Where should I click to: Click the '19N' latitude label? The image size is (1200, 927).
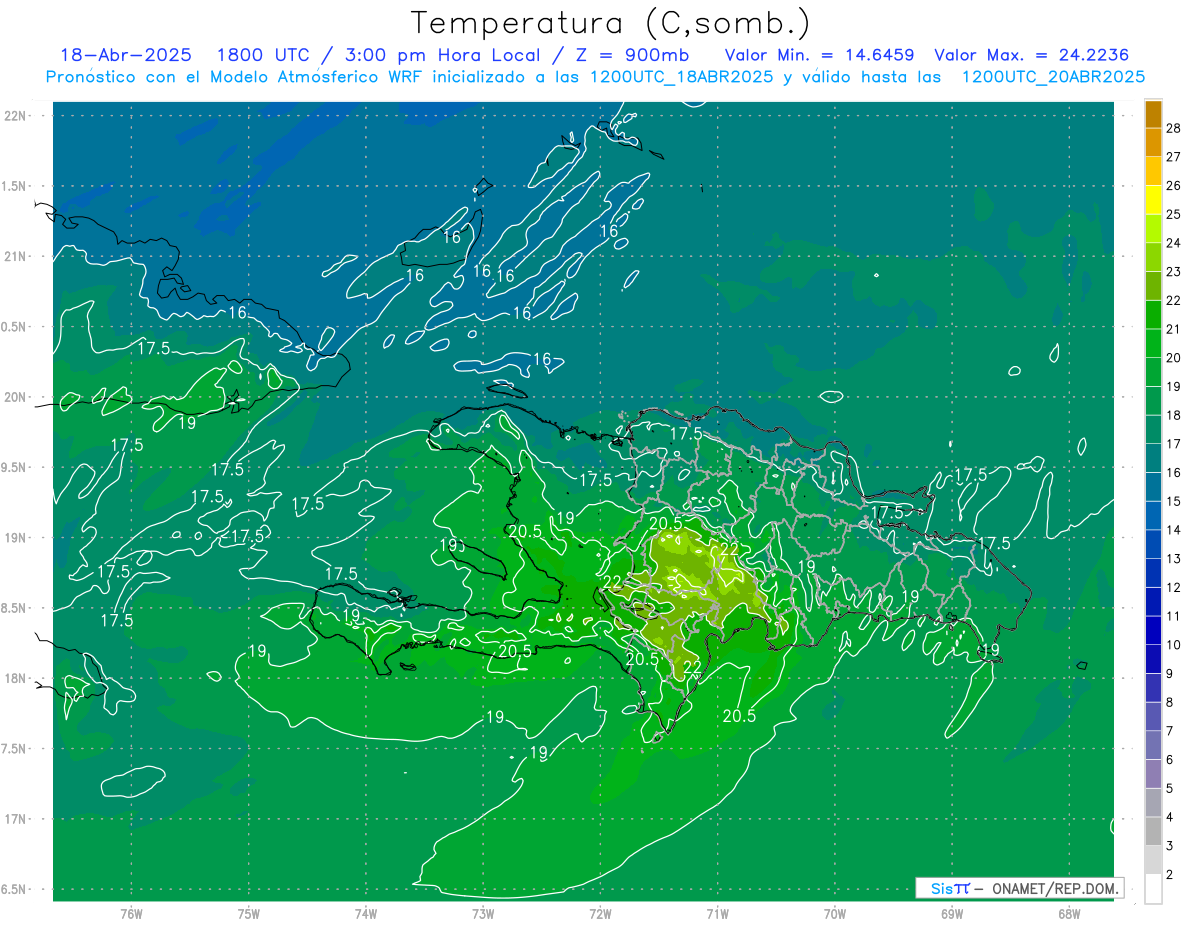(16, 538)
